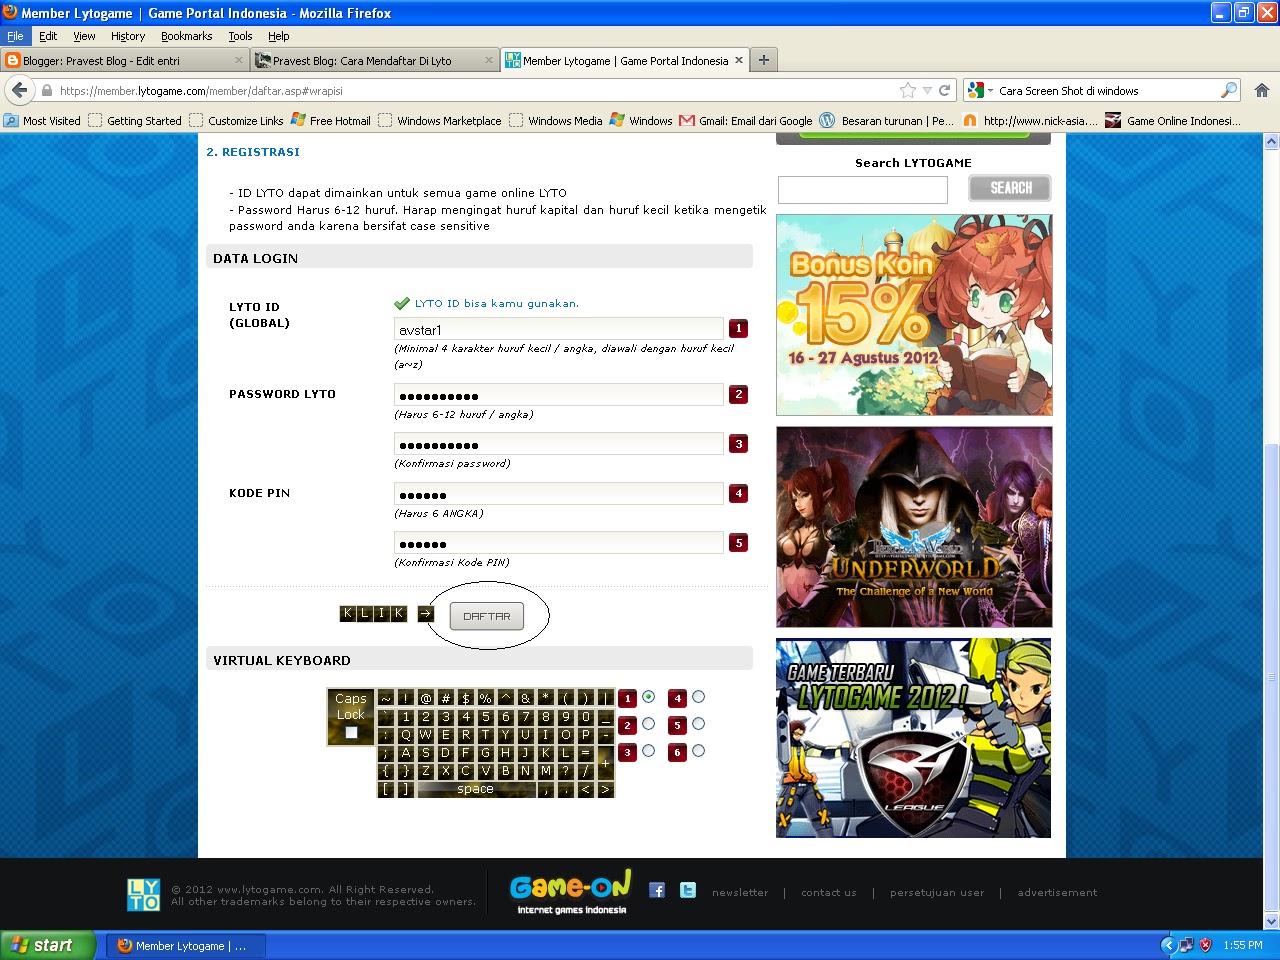The width and height of the screenshot is (1280, 960).
Task: Close the Cara Mendaftar Di Lyto tab
Action: [489, 60]
